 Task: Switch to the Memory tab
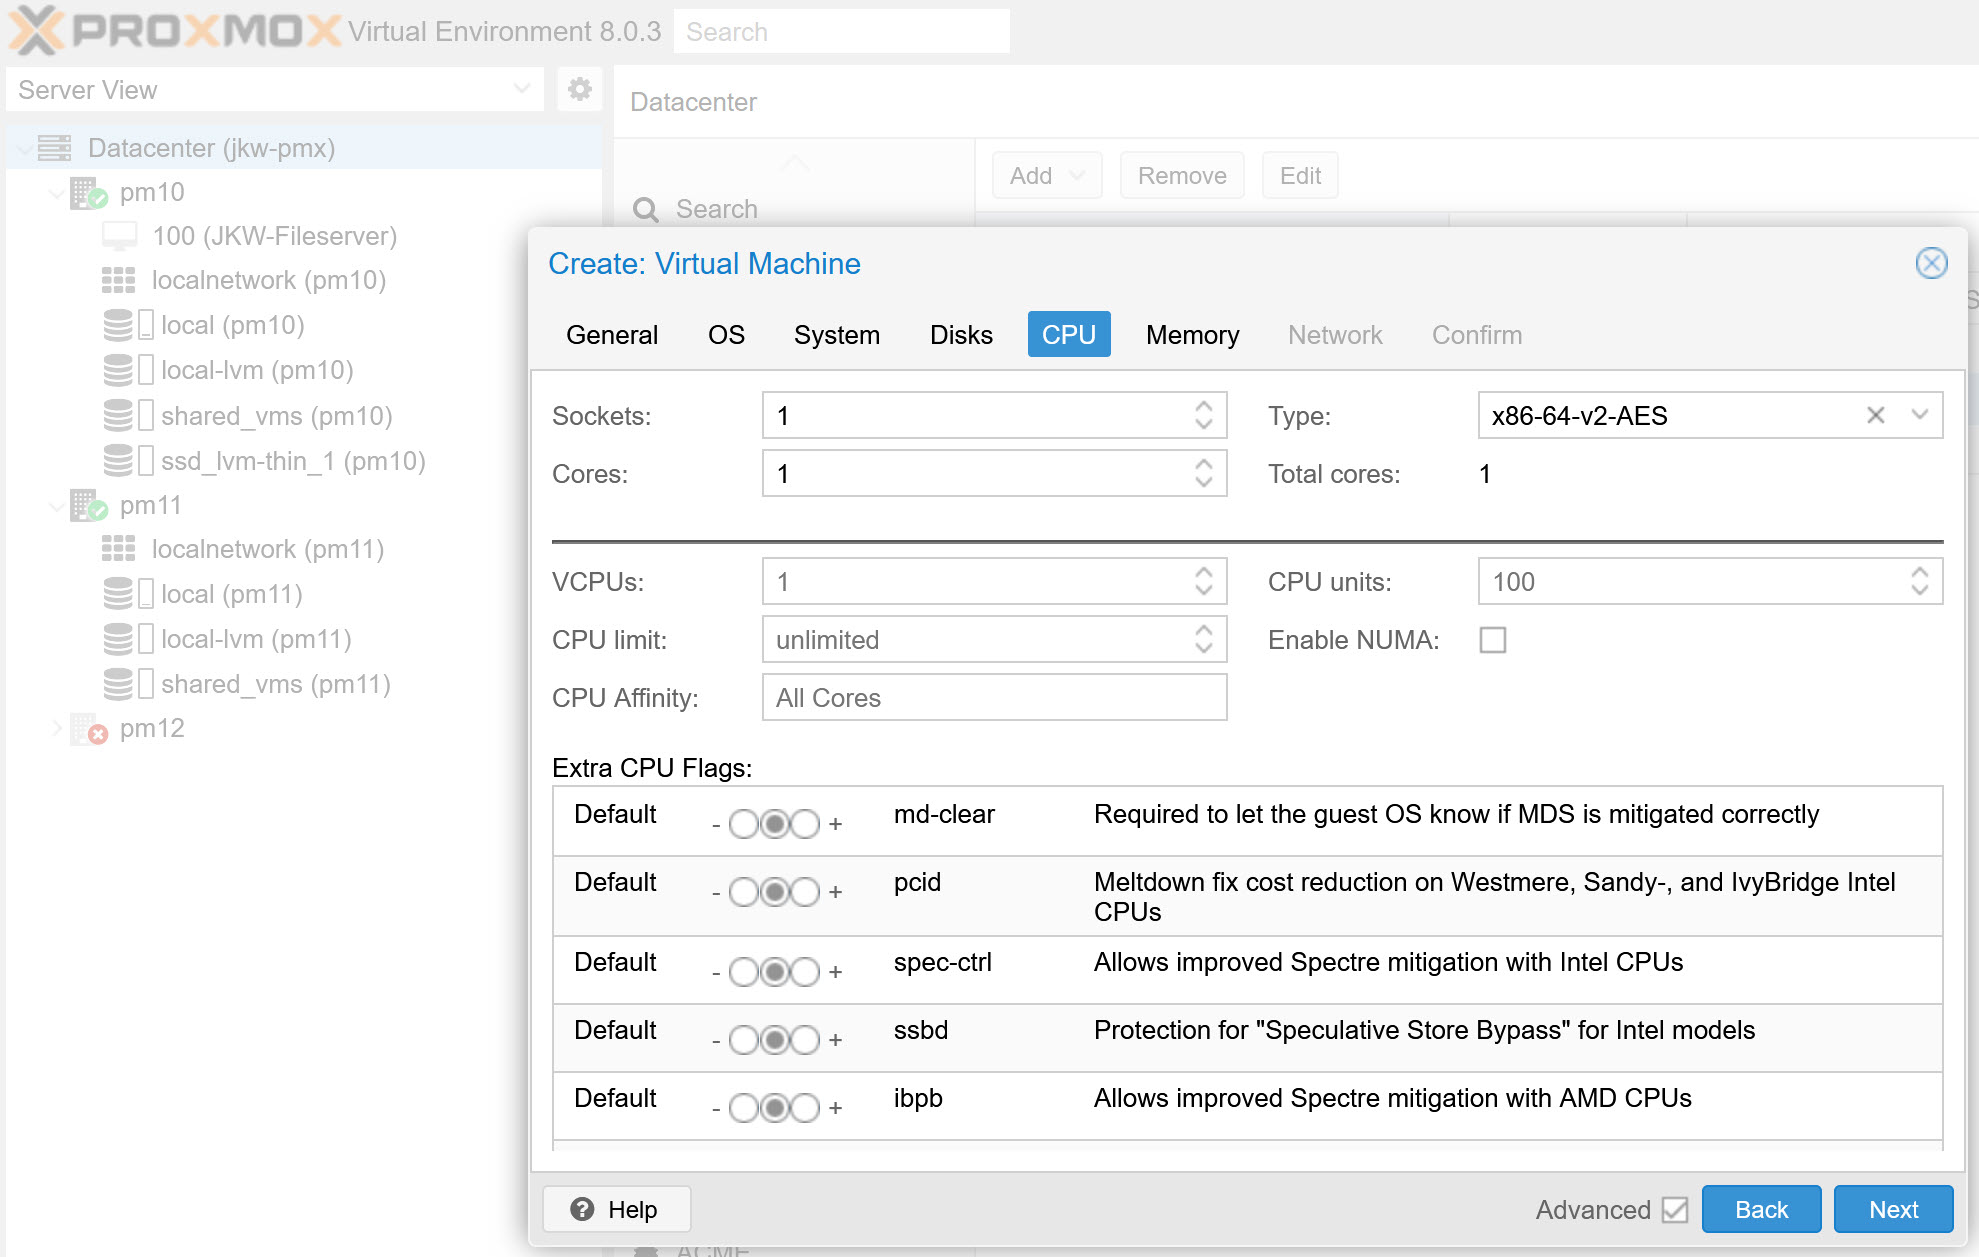click(1192, 335)
